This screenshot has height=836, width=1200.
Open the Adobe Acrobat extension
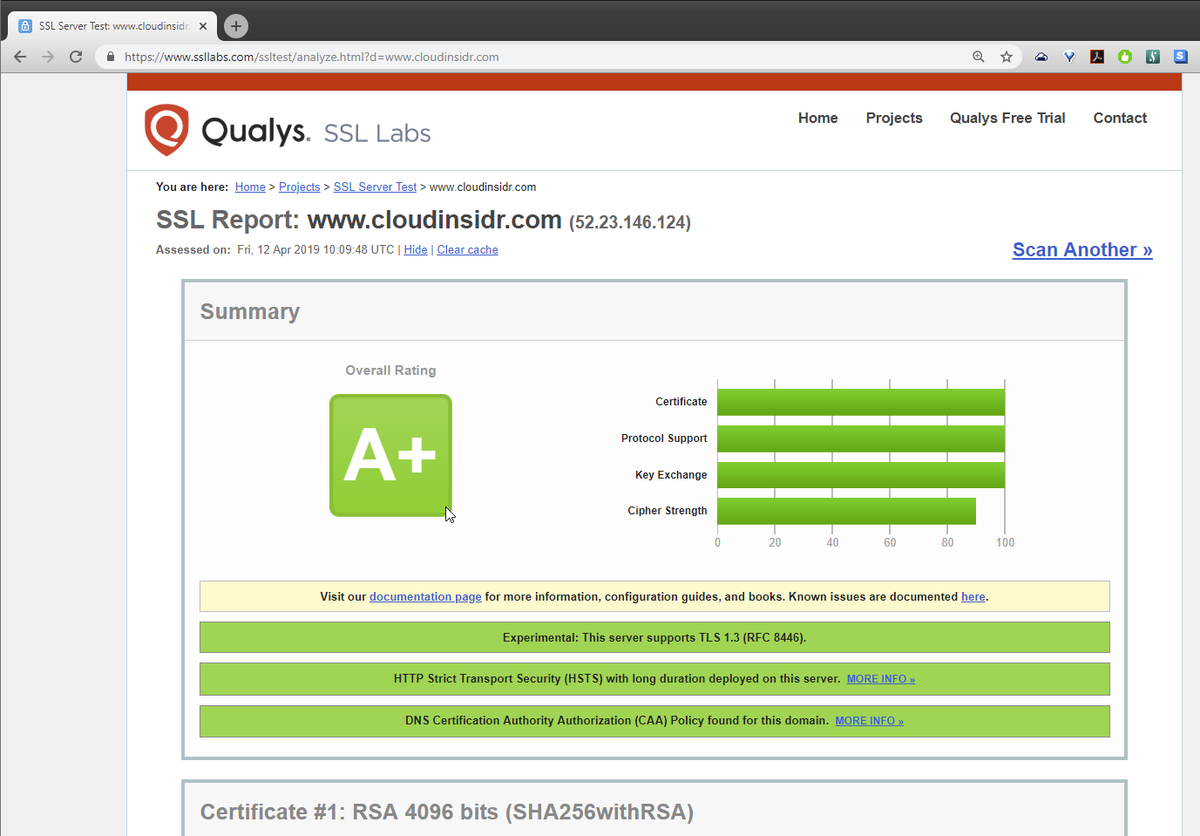pos(1097,57)
